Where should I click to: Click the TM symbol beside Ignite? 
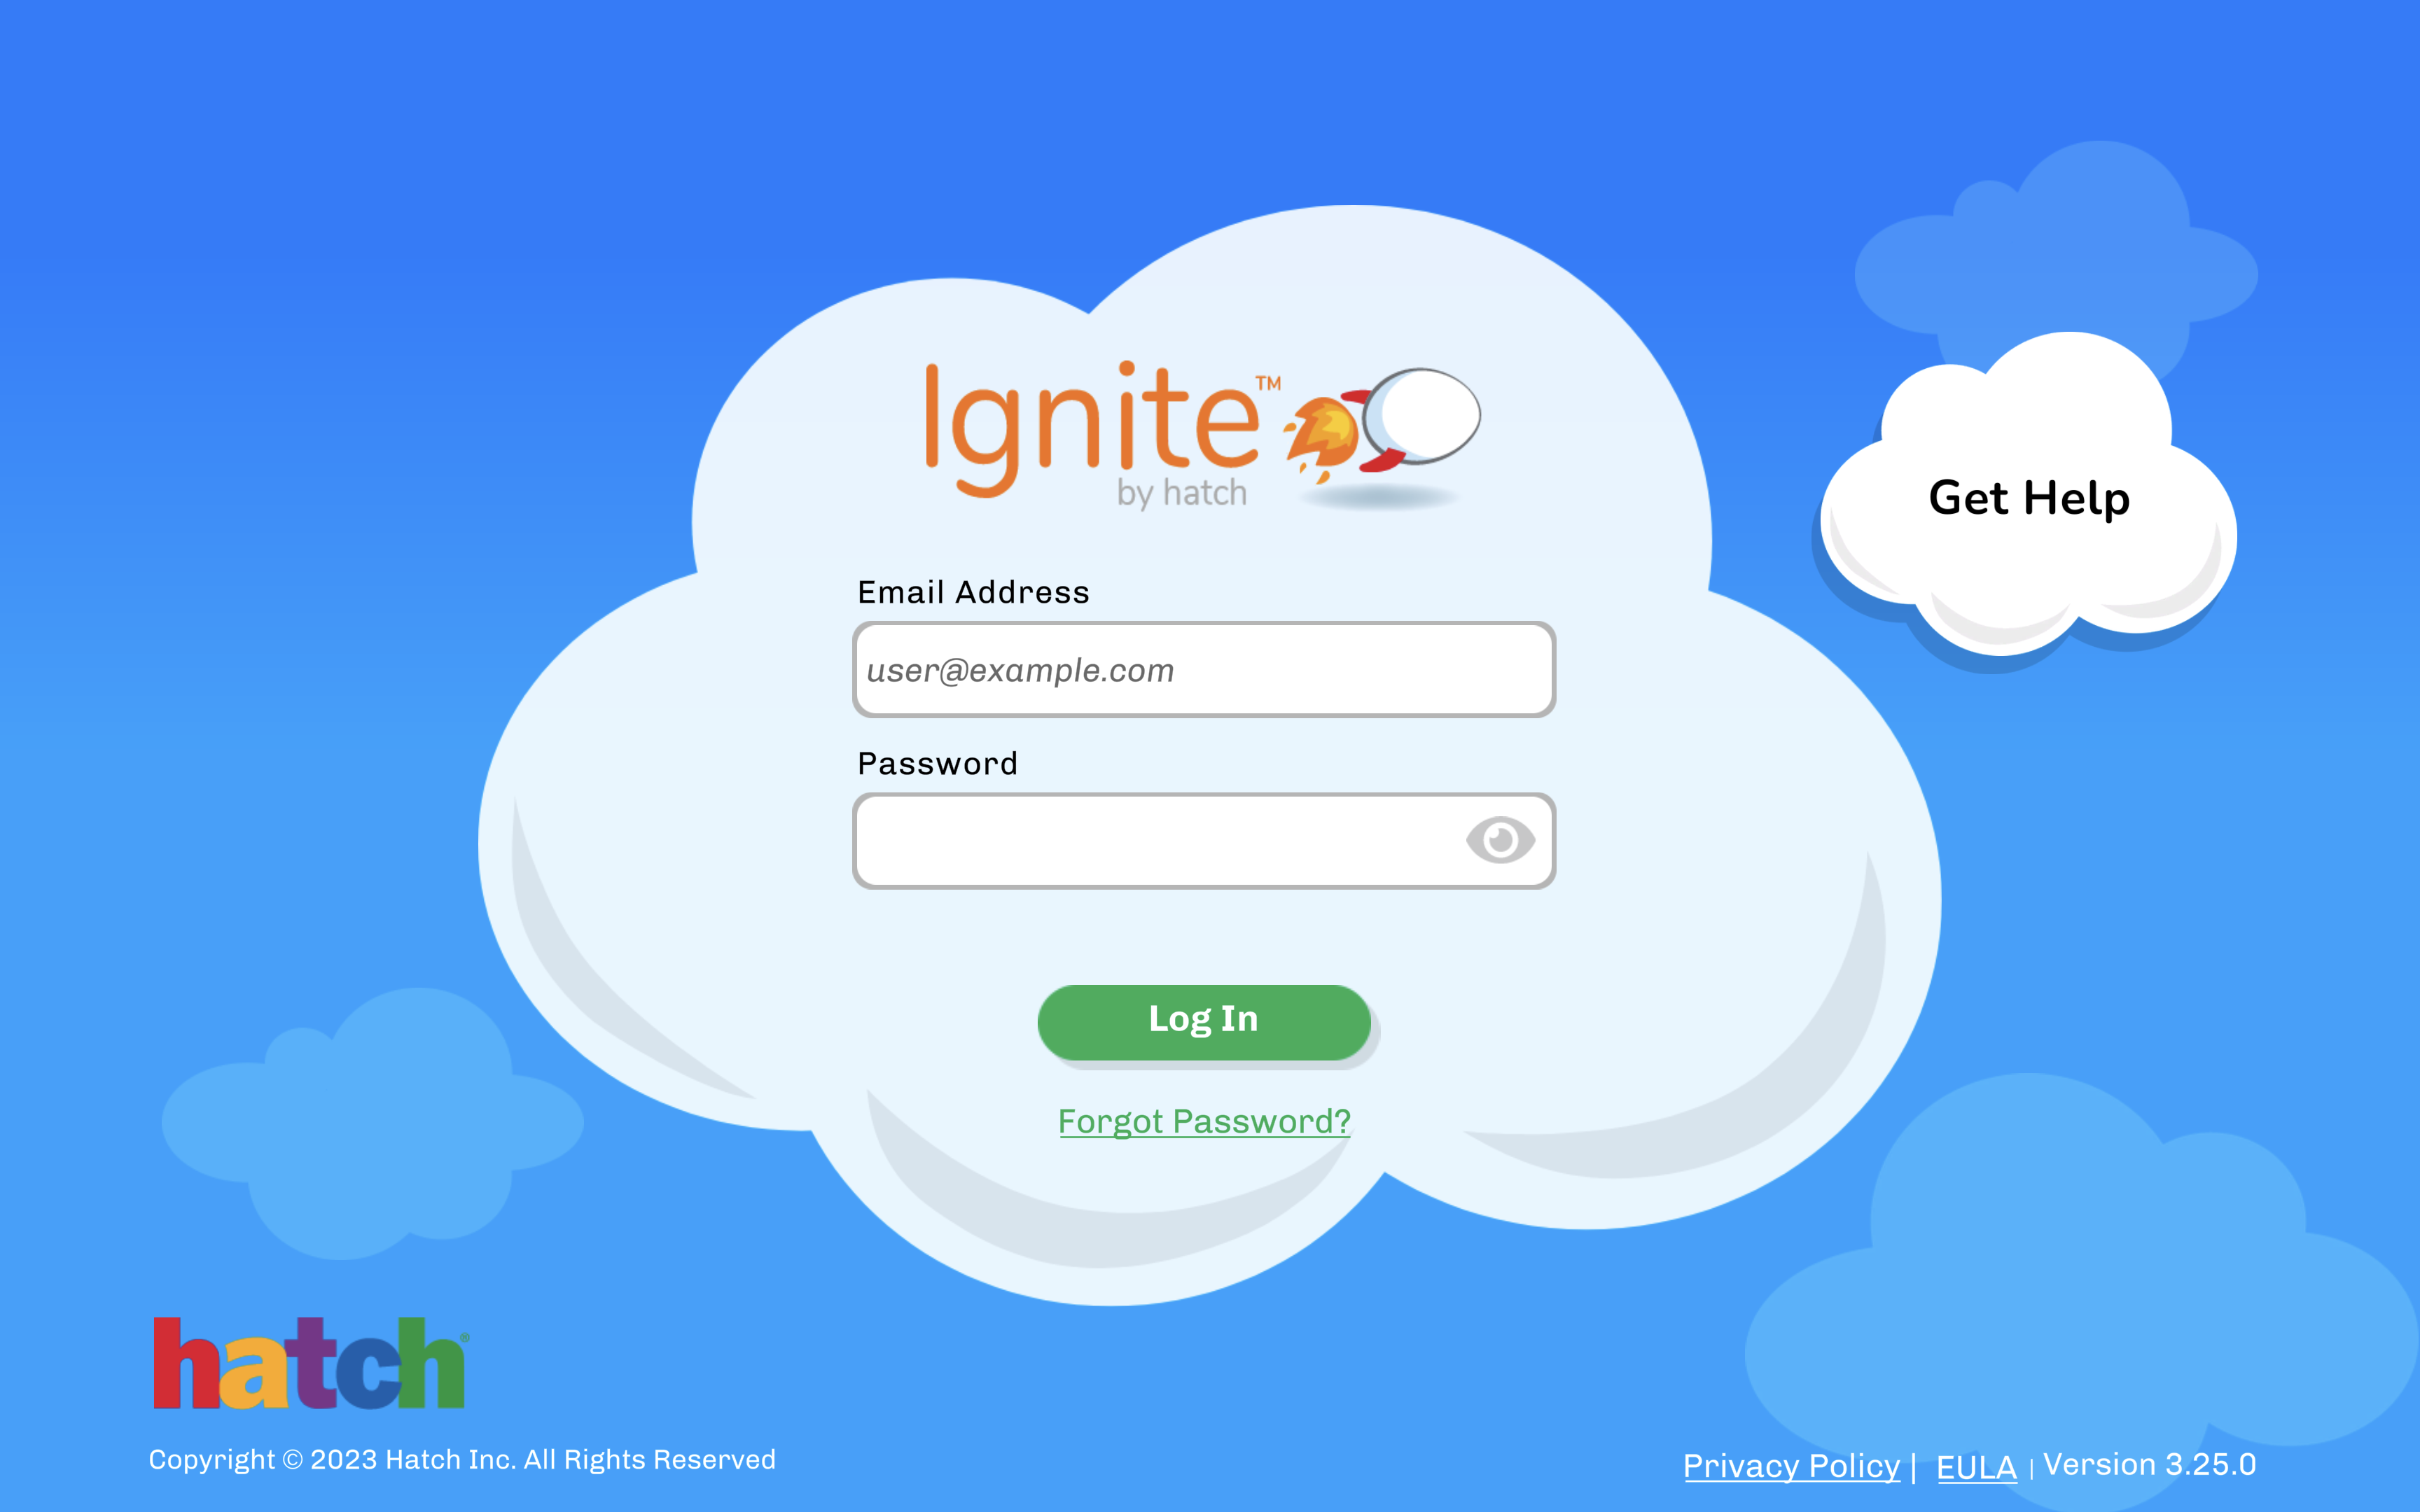tap(1268, 383)
